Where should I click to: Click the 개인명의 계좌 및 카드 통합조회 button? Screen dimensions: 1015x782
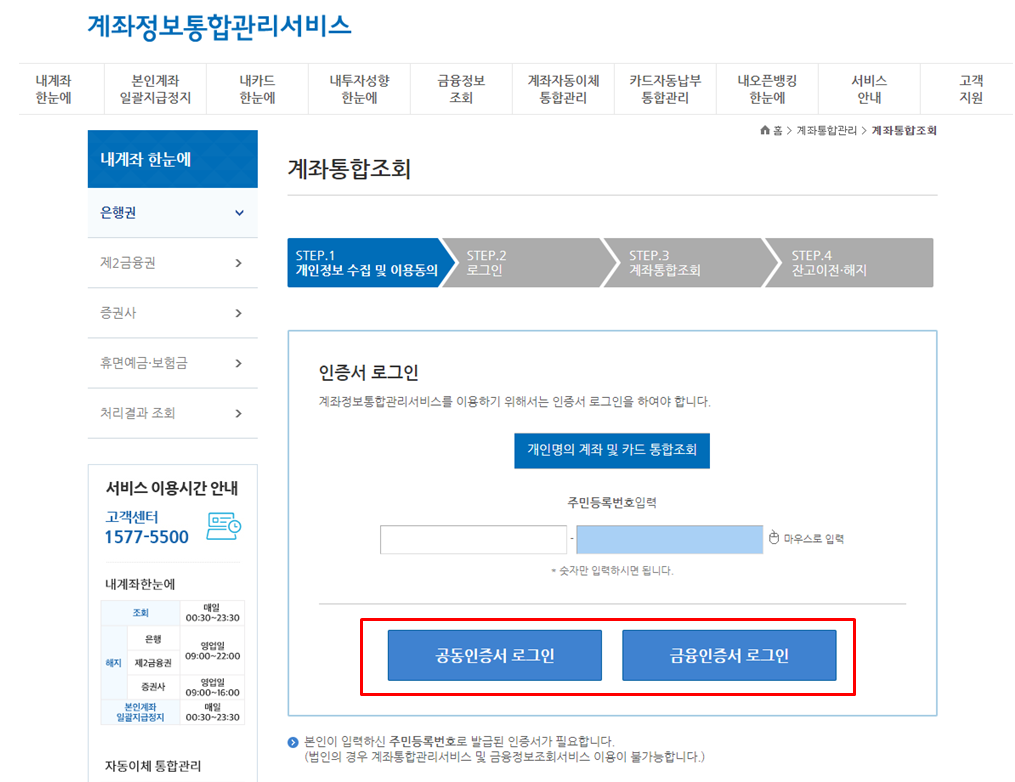(611, 450)
